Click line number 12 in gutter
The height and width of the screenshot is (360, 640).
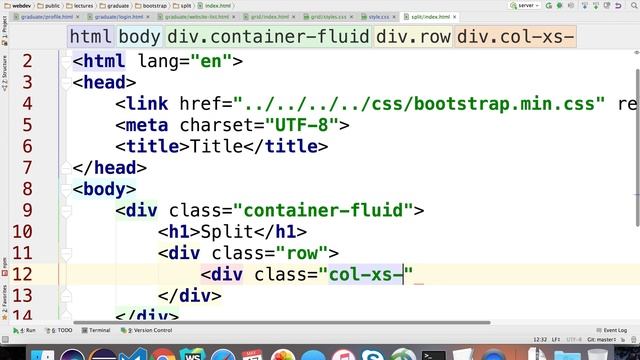[x=22, y=275]
